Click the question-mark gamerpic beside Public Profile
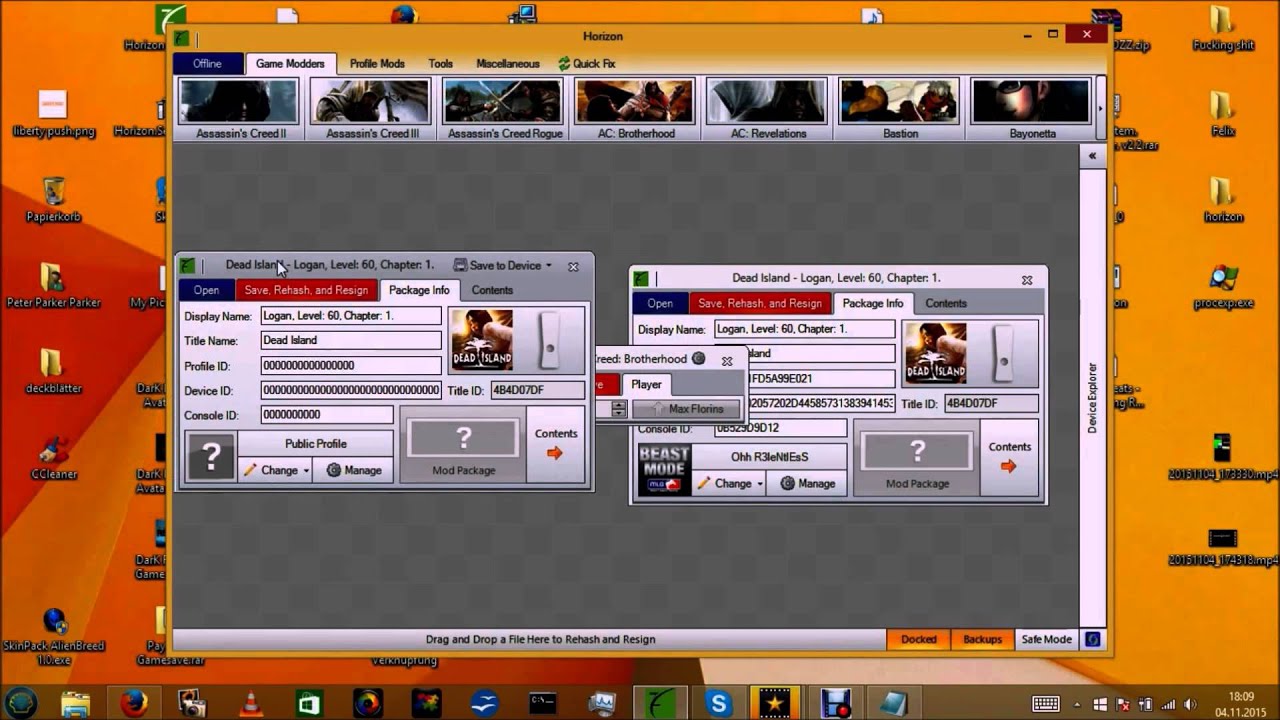The width and height of the screenshot is (1280, 720). pyautogui.click(x=210, y=457)
